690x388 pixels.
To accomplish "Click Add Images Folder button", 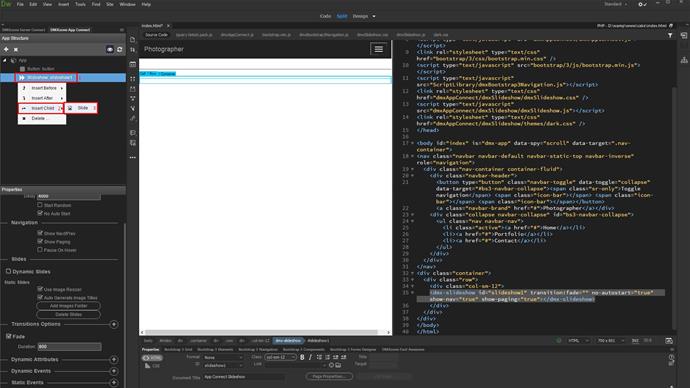I will pos(68,306).
